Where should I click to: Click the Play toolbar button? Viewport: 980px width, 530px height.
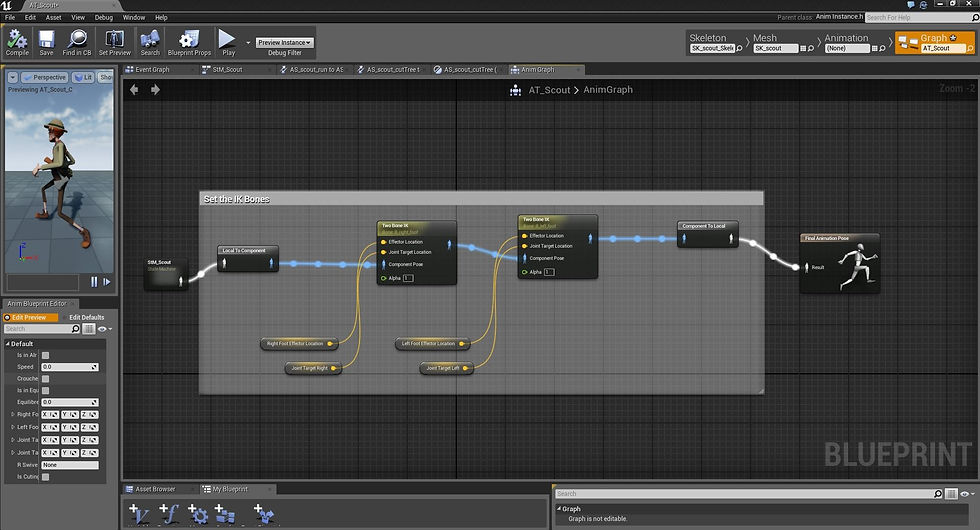coord(228,42)
